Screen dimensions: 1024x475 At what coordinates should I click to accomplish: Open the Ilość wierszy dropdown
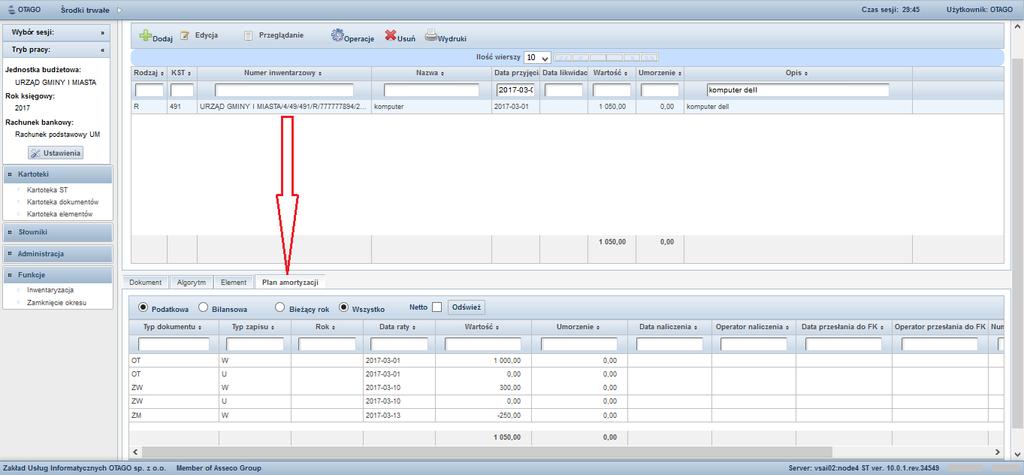click(538, 58)
